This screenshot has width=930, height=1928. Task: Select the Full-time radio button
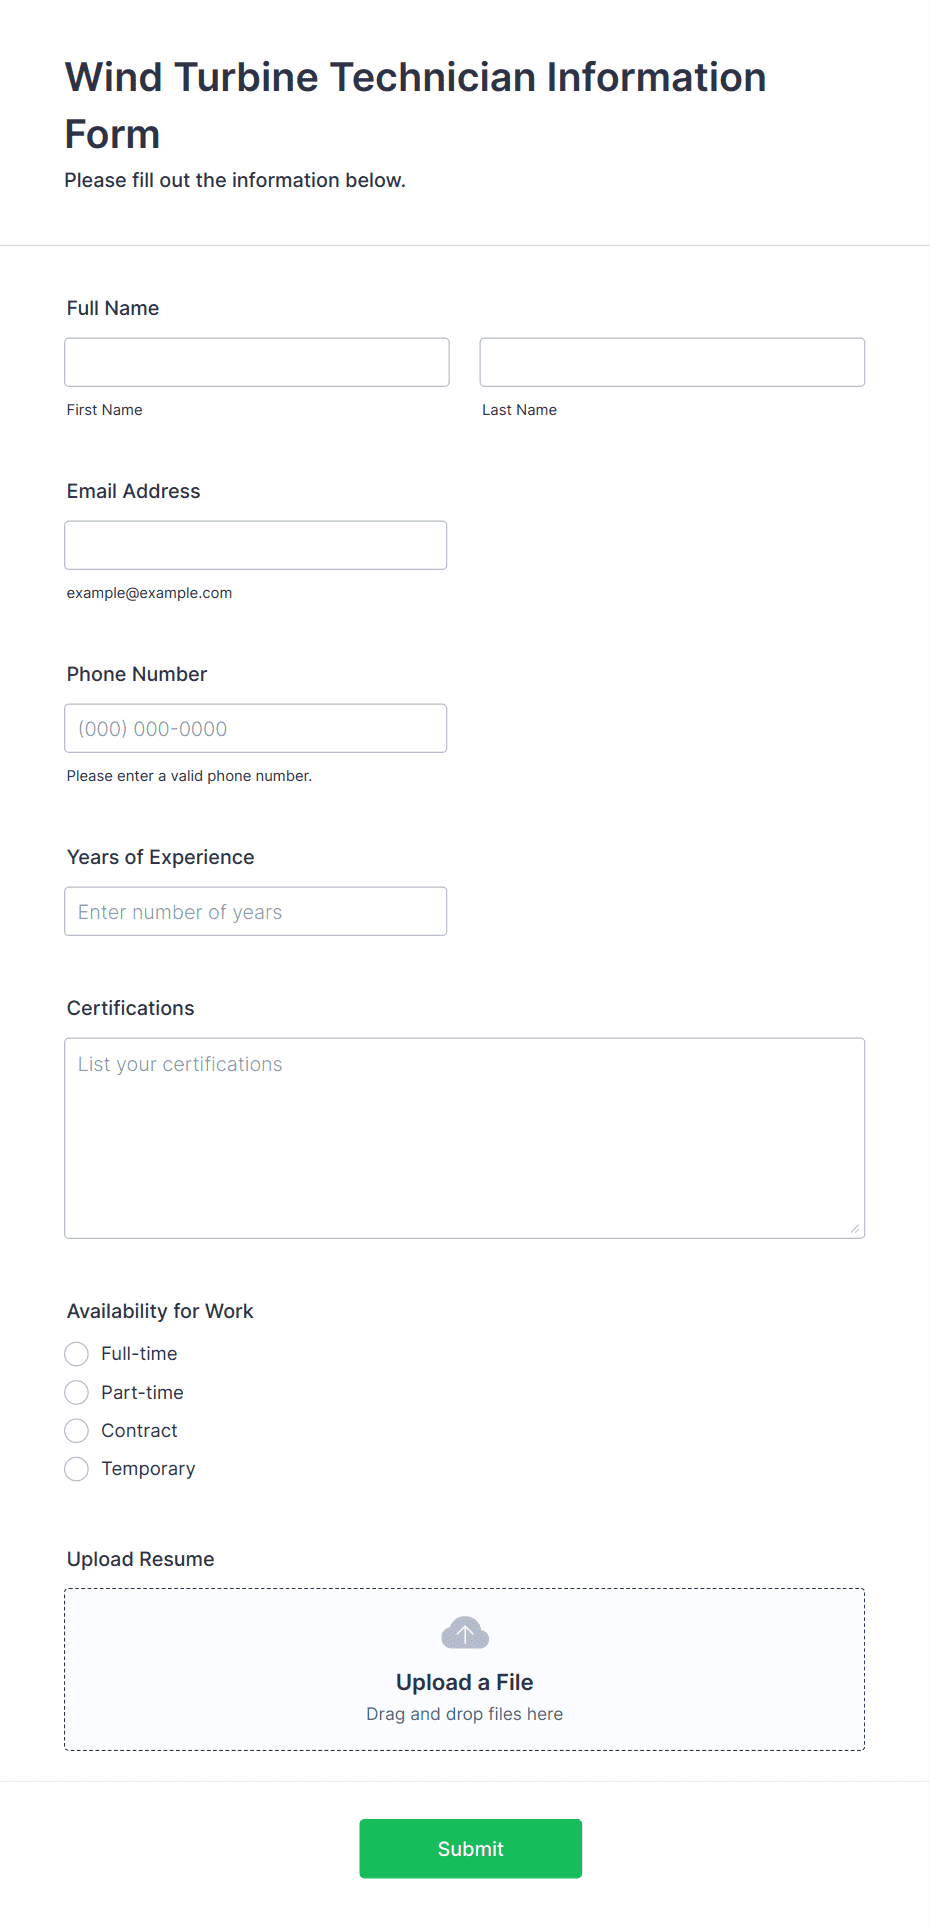click(77, 1354)
